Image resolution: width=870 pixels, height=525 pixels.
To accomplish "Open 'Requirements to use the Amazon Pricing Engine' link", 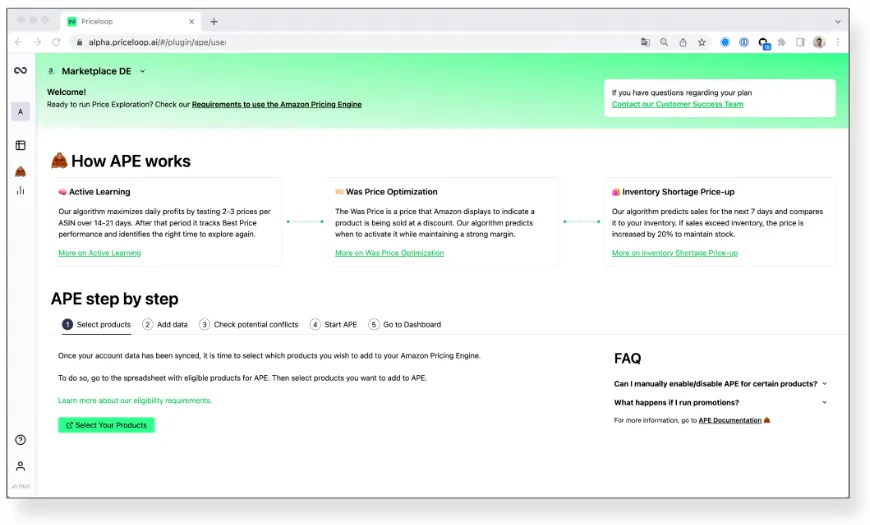I will [x=276, y=104].
